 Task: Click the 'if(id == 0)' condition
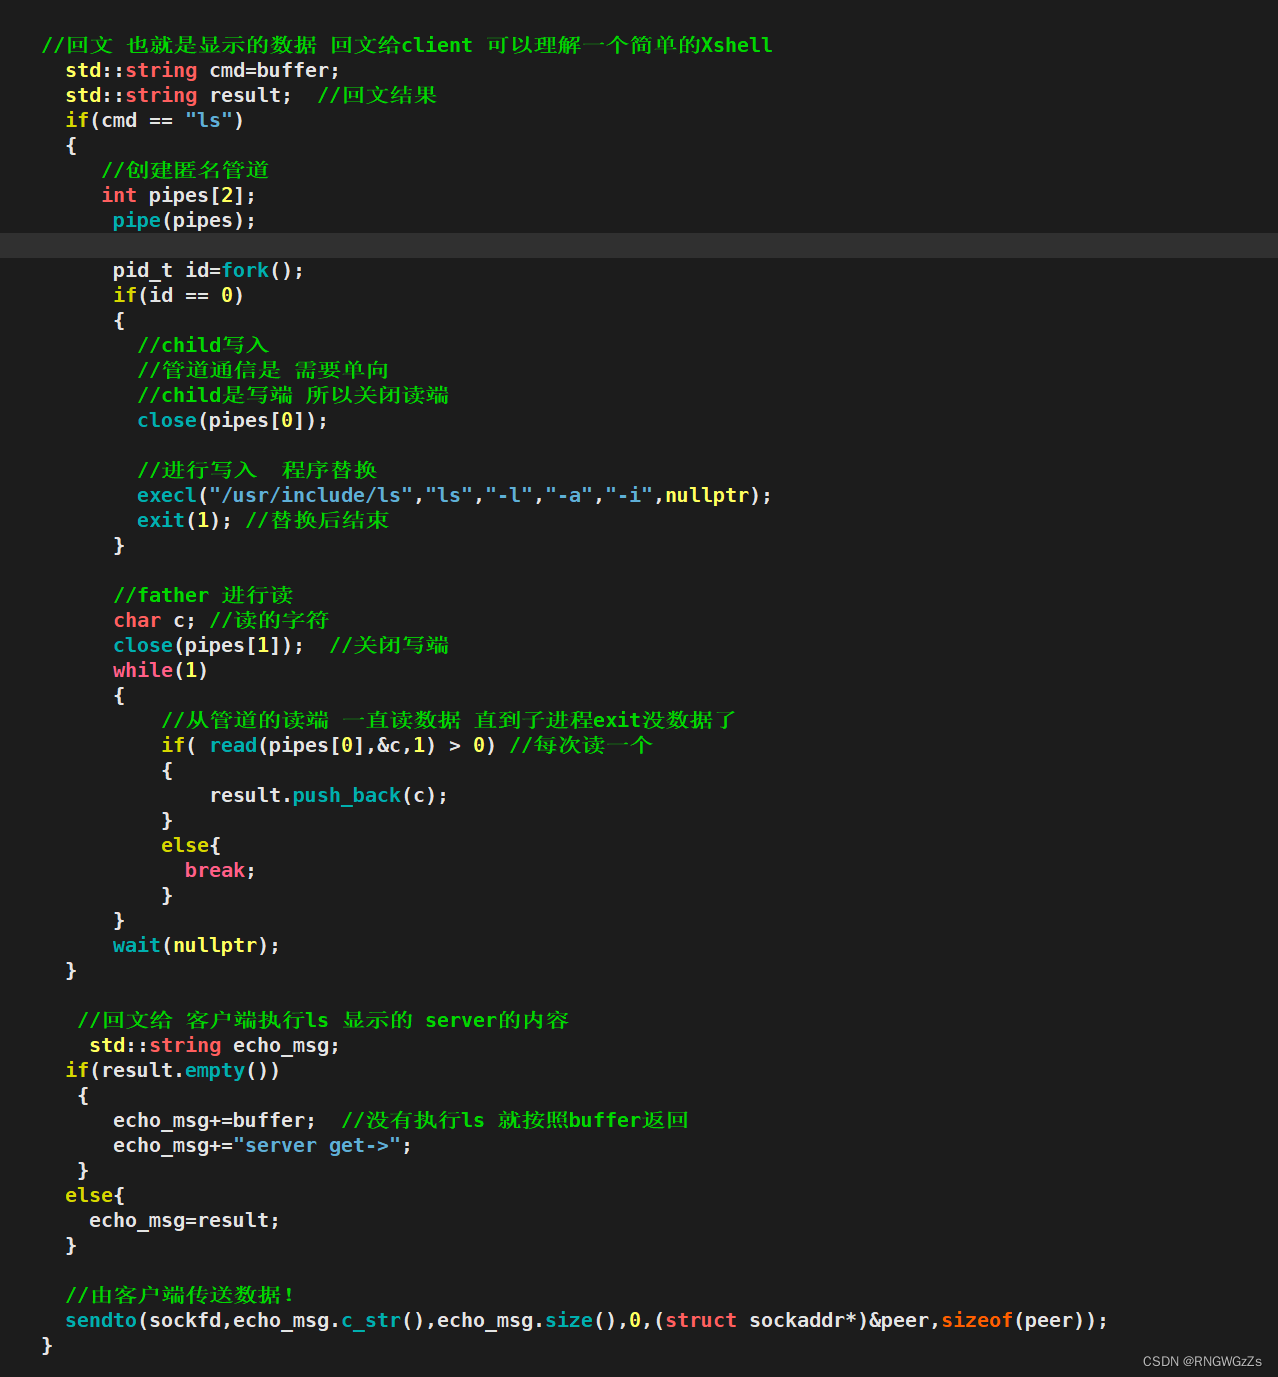tap(178, 295)
